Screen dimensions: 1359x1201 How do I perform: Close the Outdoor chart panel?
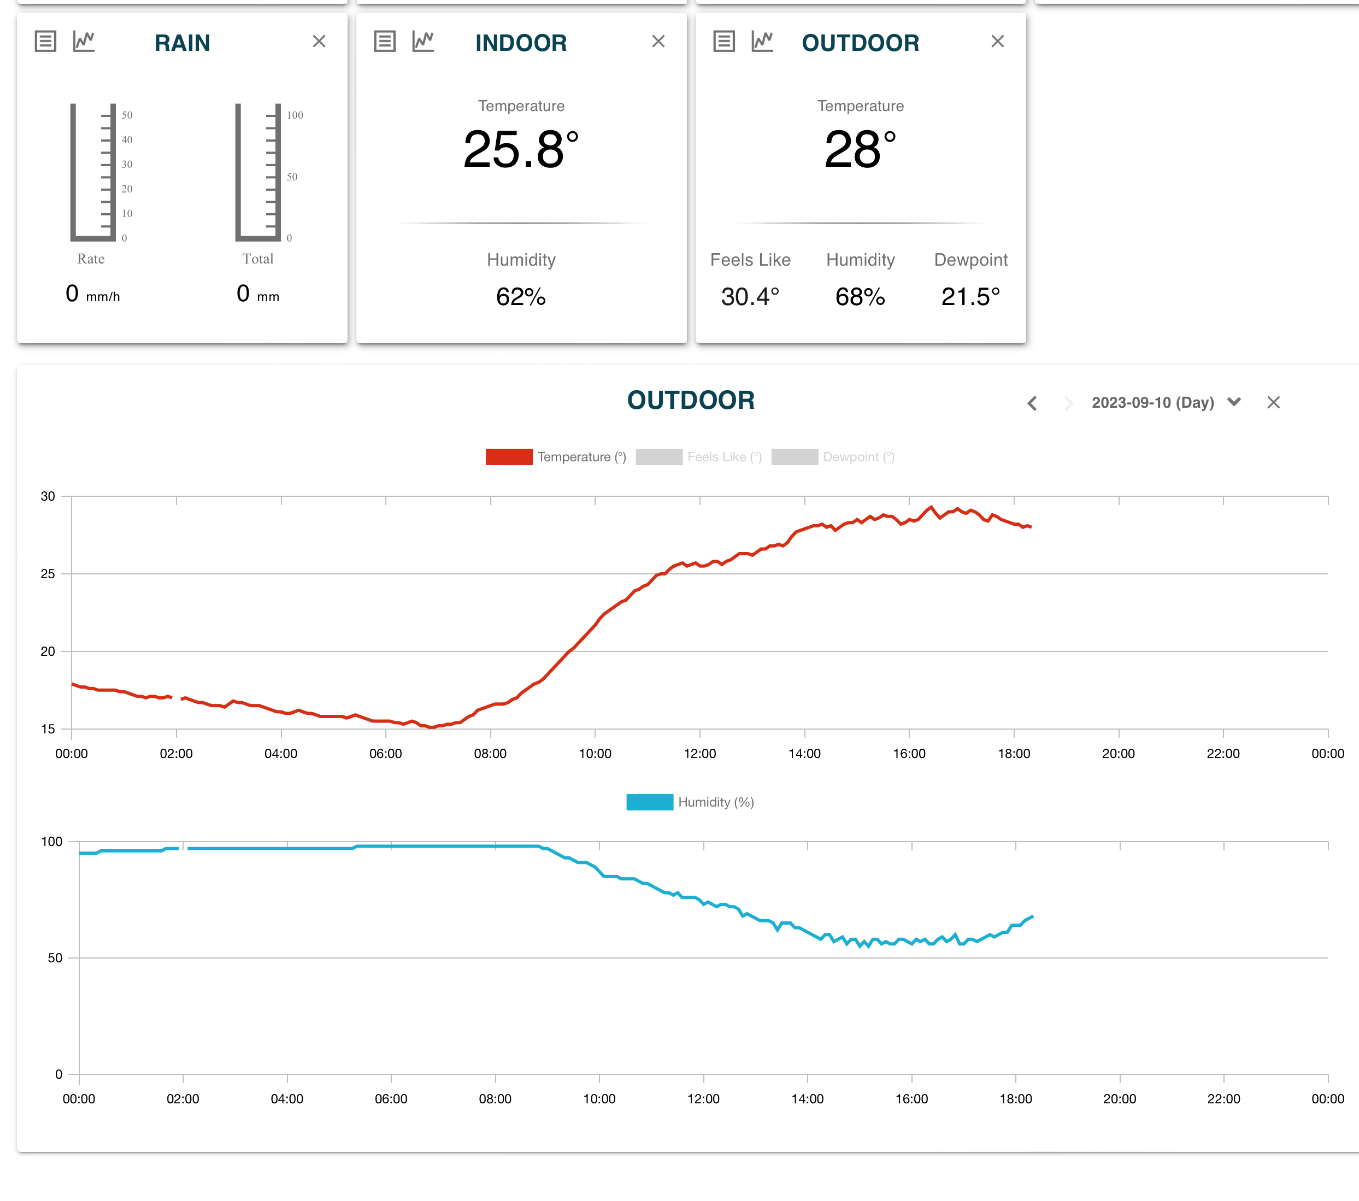coord(1273,402)
